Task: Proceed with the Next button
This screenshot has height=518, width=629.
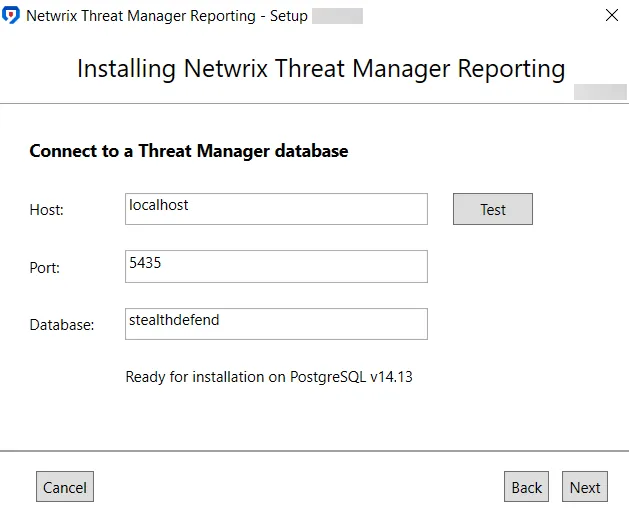Action: click(585, 487)
